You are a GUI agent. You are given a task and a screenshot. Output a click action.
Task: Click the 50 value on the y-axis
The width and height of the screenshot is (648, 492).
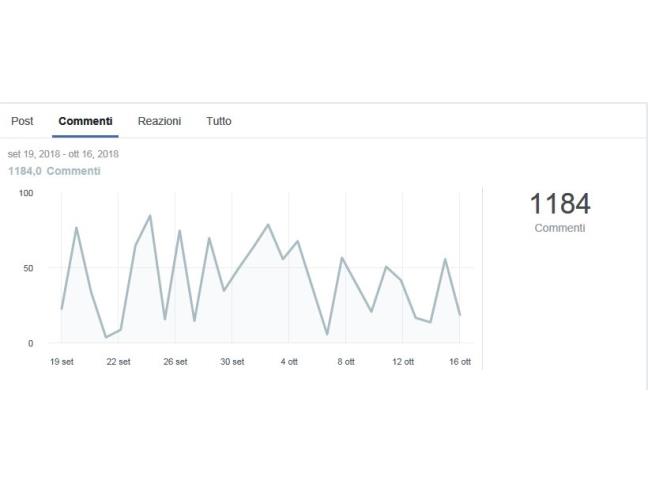28,268
